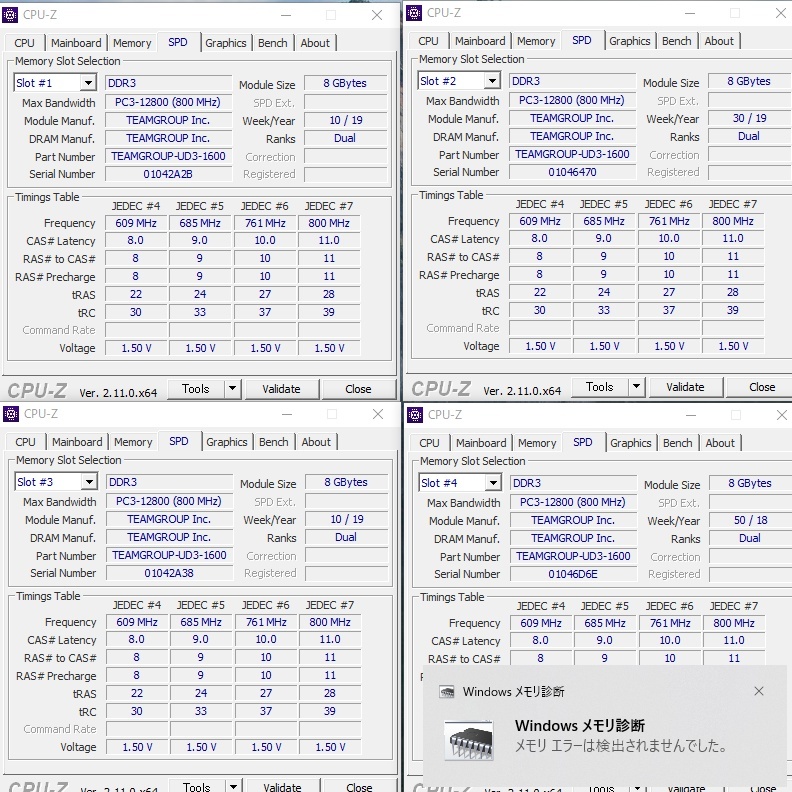Open the Bench tab in the Slot #4 window
The width and height of the screenshot is (792, 792).
tap(678, 443)
